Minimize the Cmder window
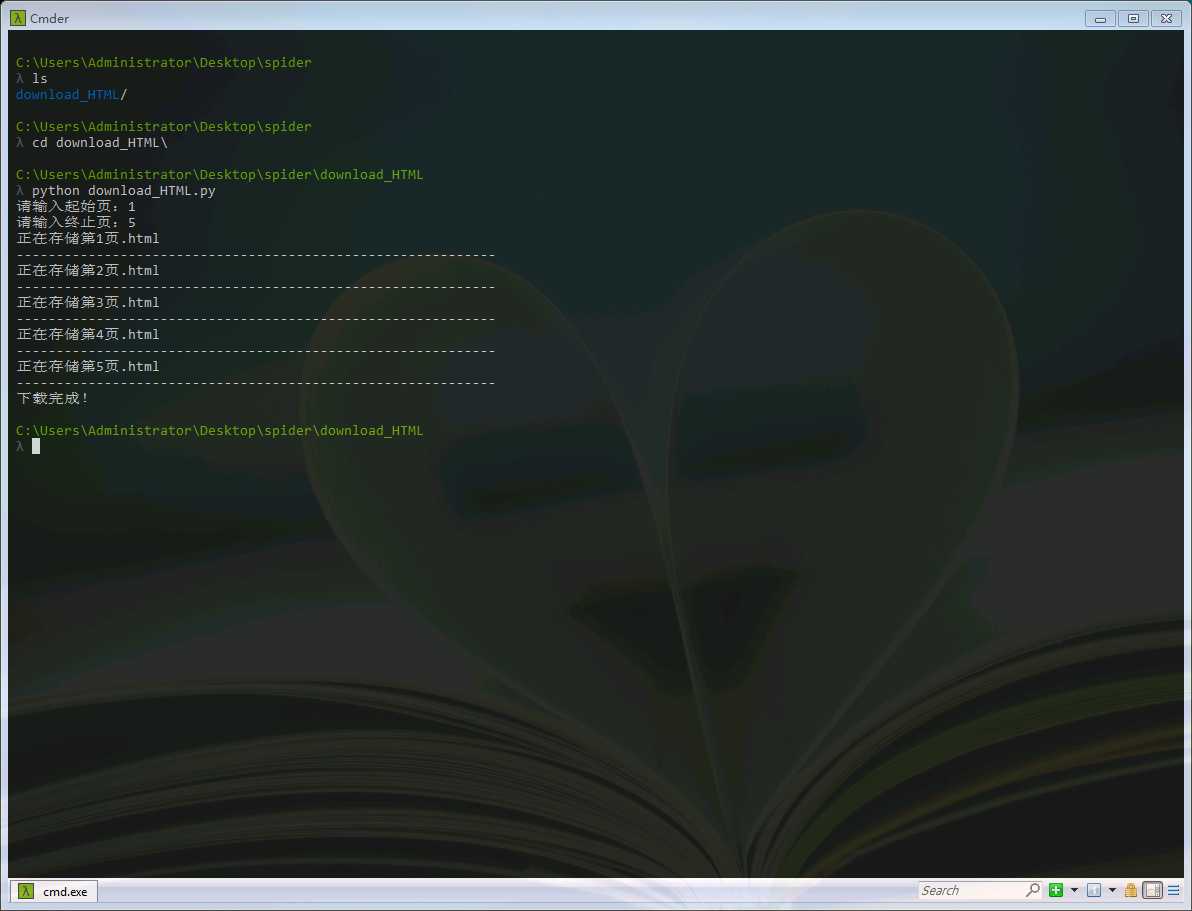The height and width of the screenshot is (911, 1192). point(1100,18)
